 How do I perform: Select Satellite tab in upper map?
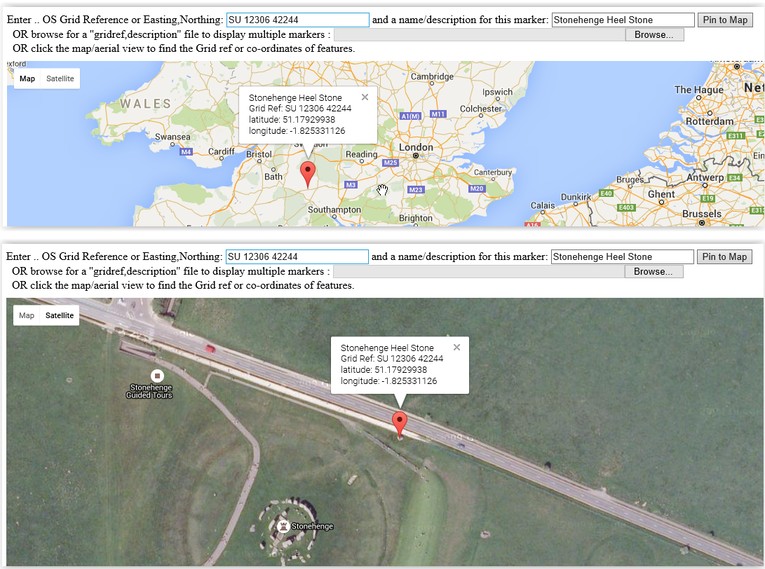tap(60, 79)
